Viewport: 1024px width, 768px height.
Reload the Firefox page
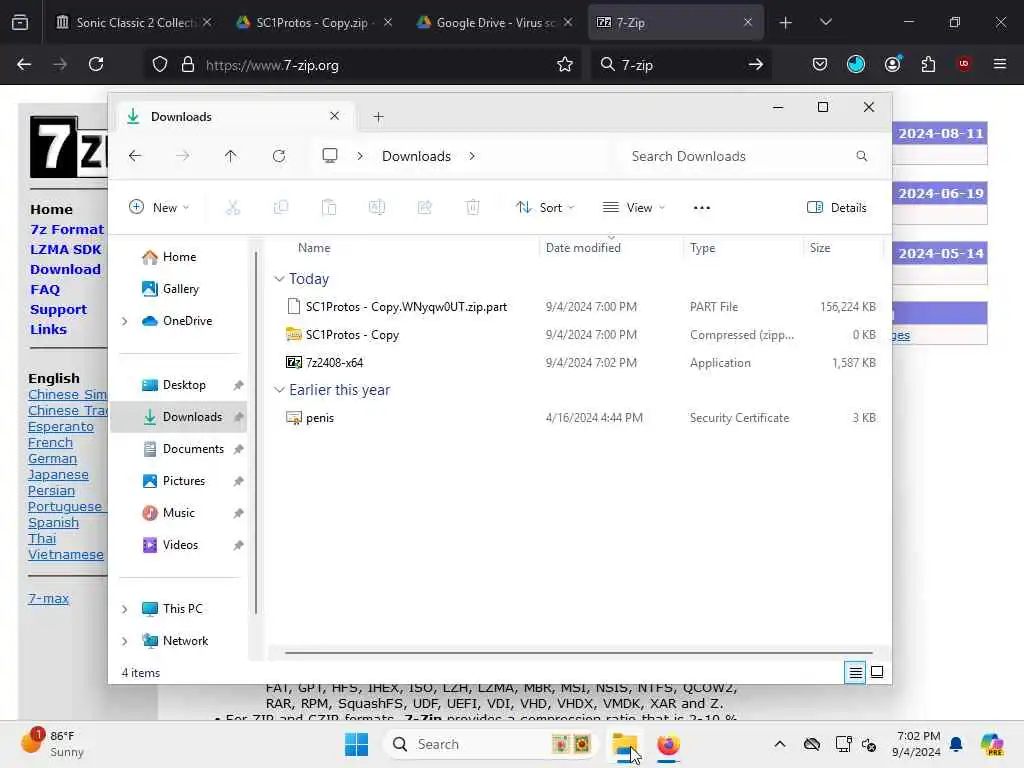pos(96,64)
